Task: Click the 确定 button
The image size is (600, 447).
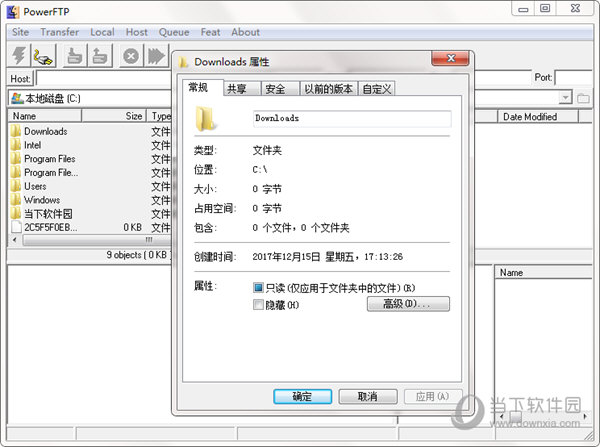Action: 302,396
